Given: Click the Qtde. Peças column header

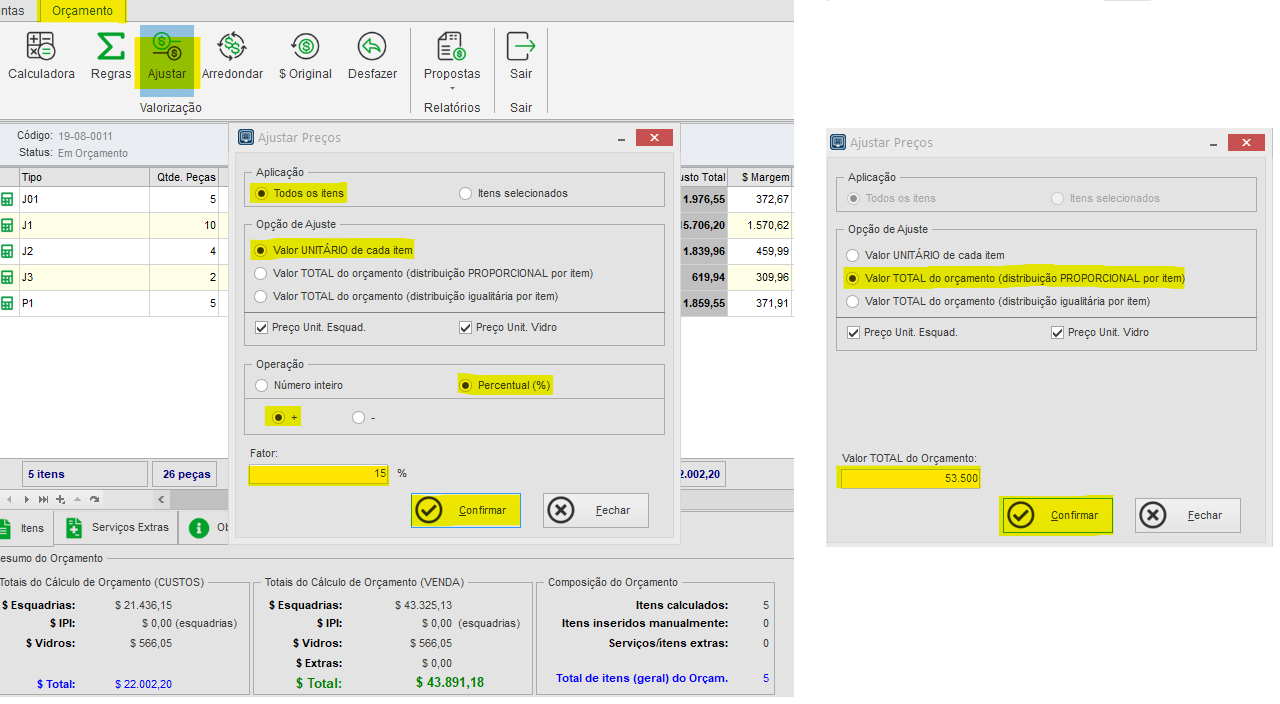Looking at the screenshot, I should tap(185, 177).
